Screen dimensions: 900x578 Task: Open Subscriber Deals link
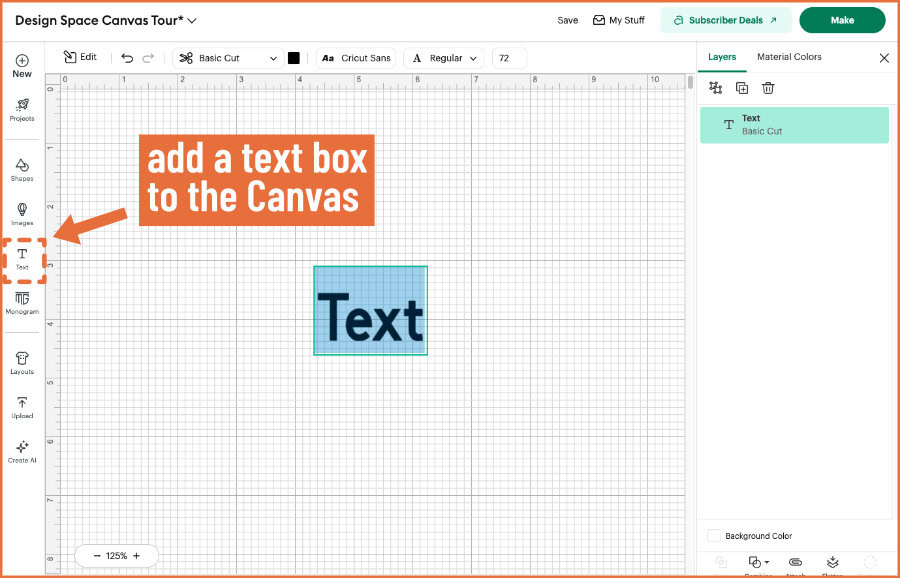pyautogui.click(x=726, y=20)
